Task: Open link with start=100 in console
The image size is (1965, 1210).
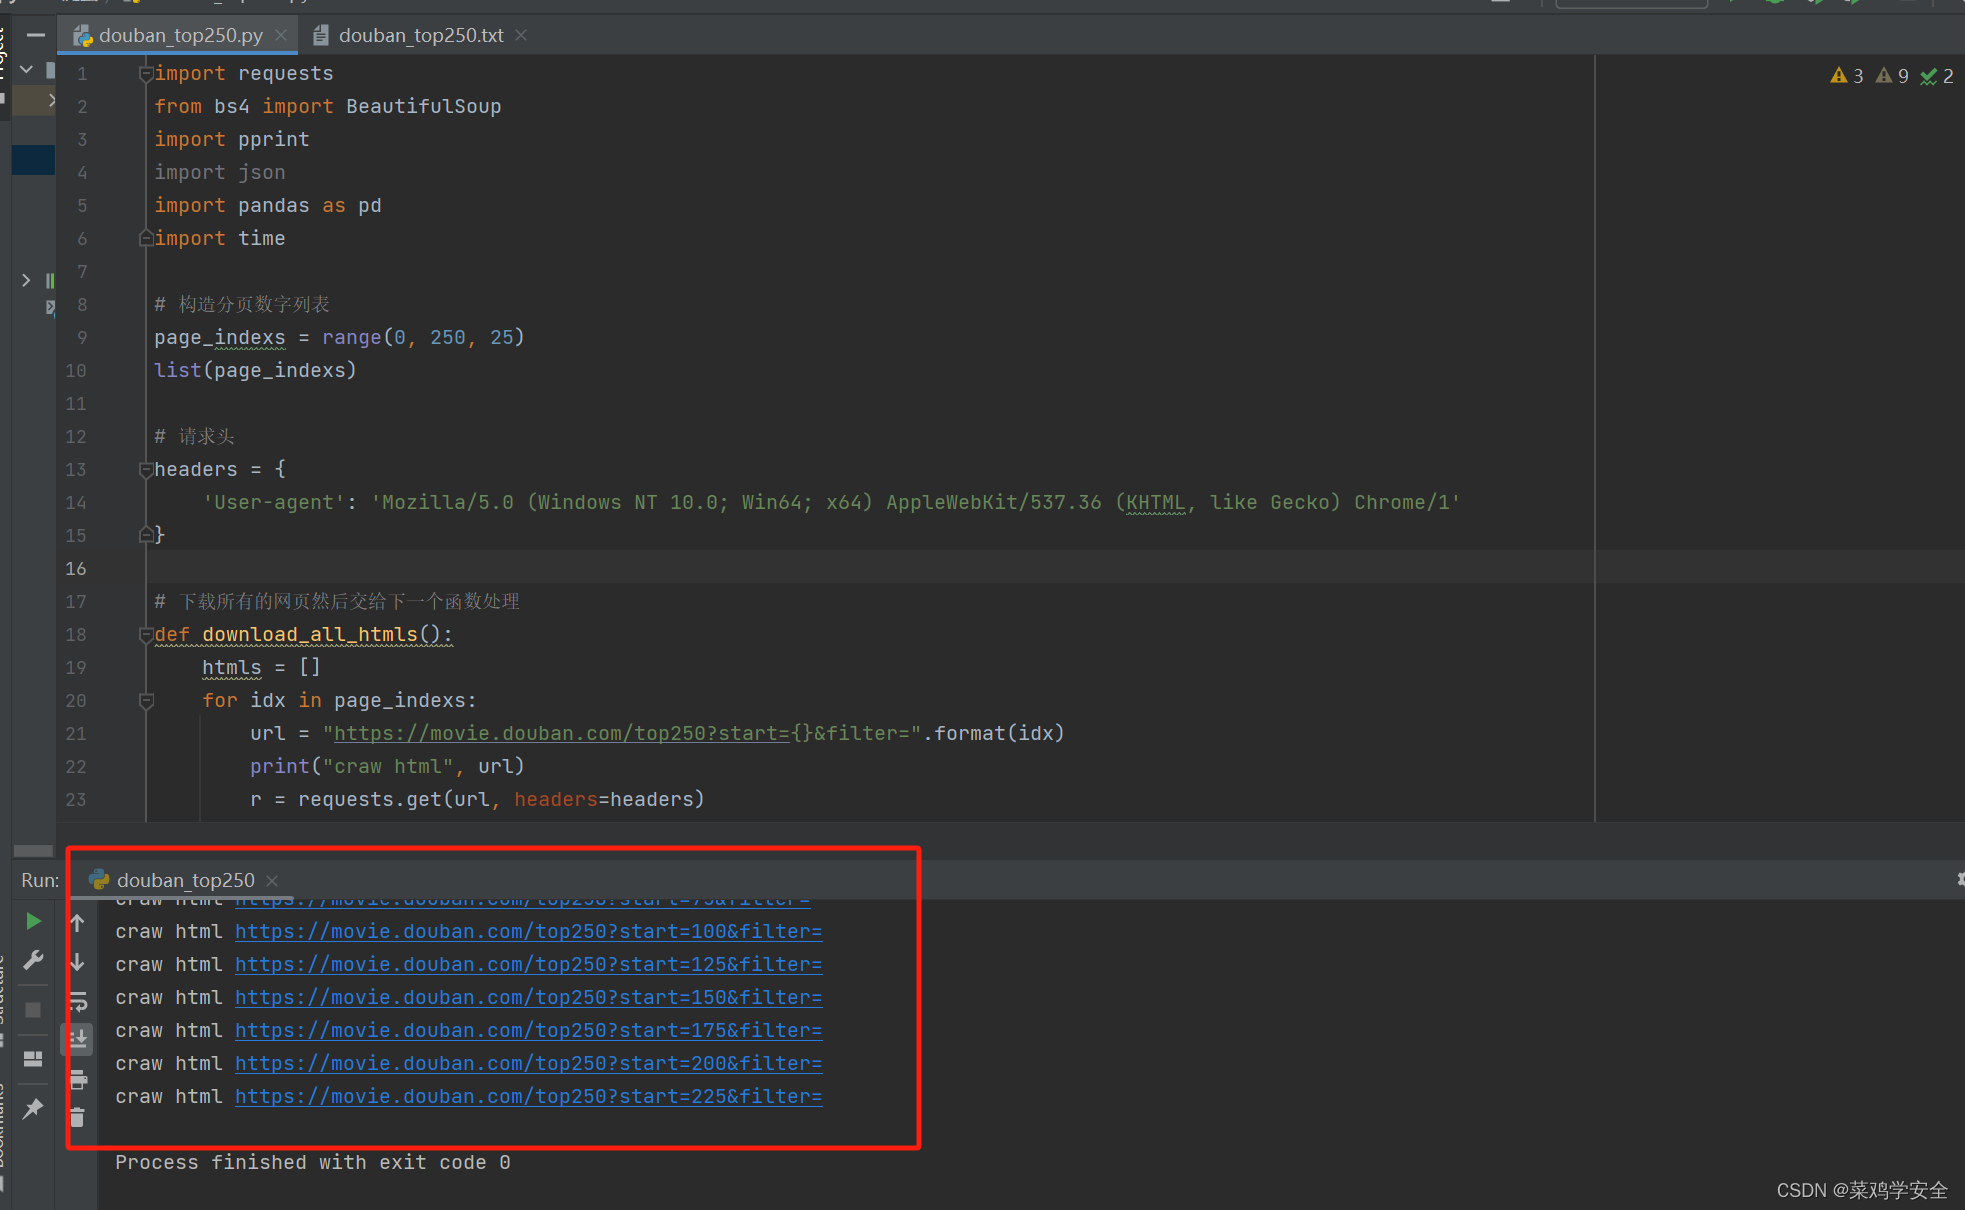Action: tap(528, 932)
